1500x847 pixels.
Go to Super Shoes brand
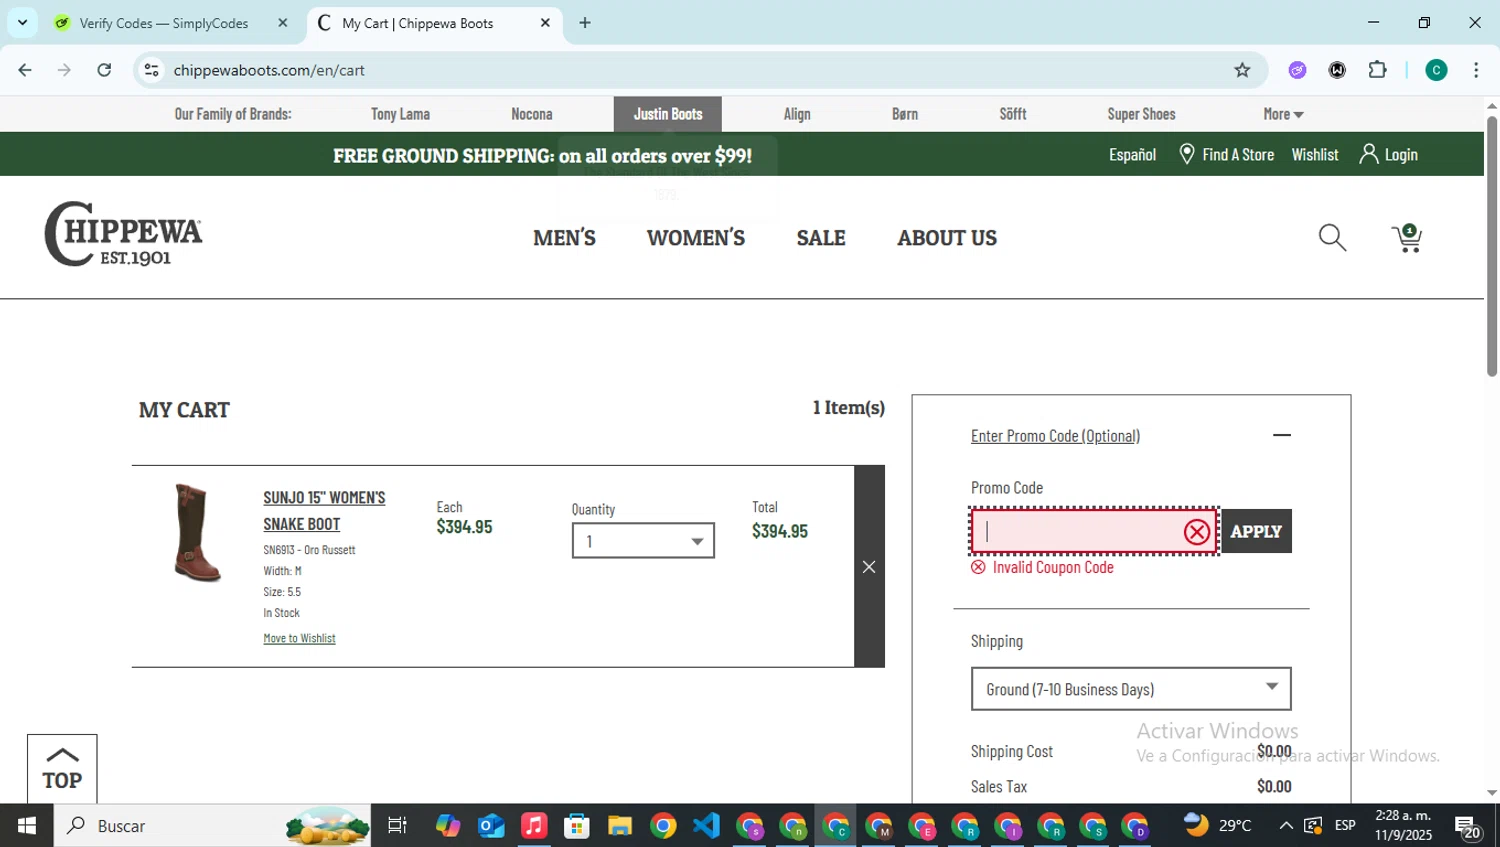[1141, 114]
